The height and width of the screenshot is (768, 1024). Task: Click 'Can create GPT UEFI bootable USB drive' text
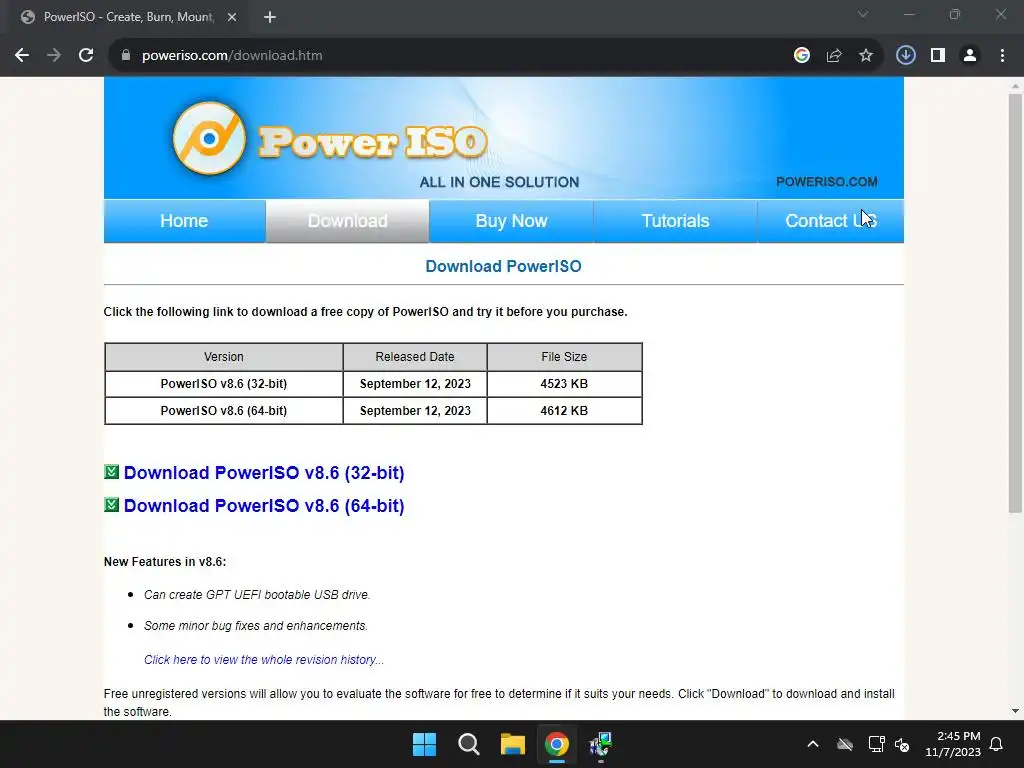click(257, 595)
